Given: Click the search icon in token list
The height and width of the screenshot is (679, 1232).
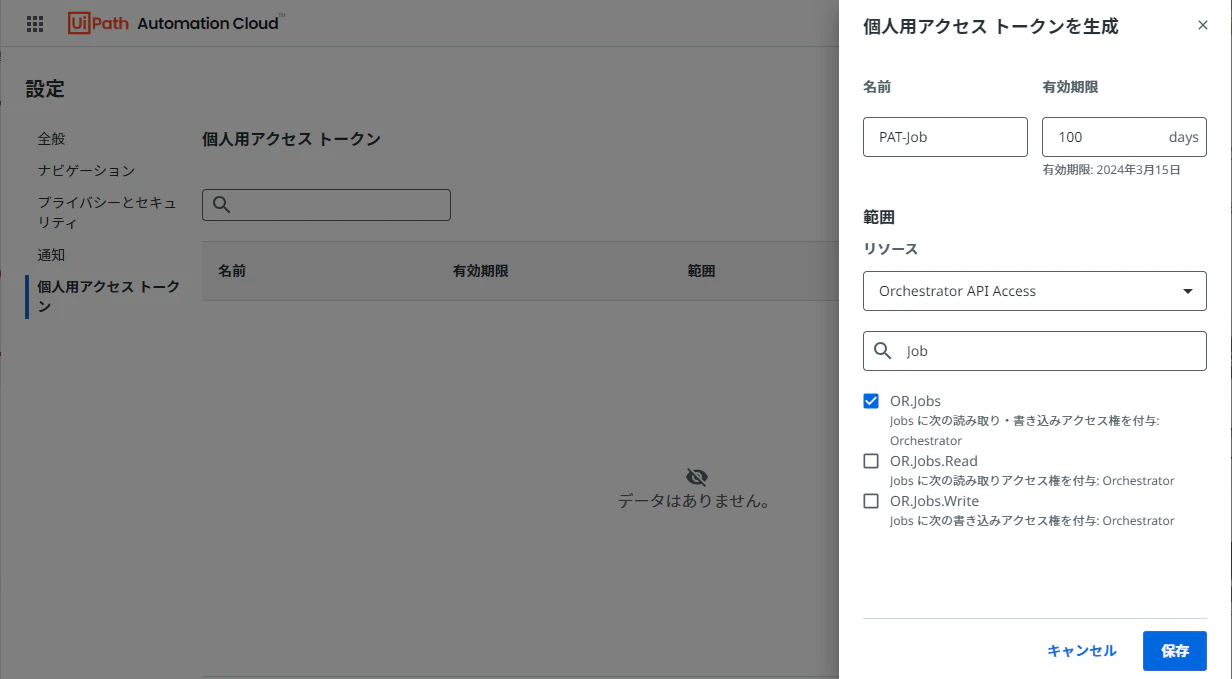Looking at the screenshot, I should 222,205.
